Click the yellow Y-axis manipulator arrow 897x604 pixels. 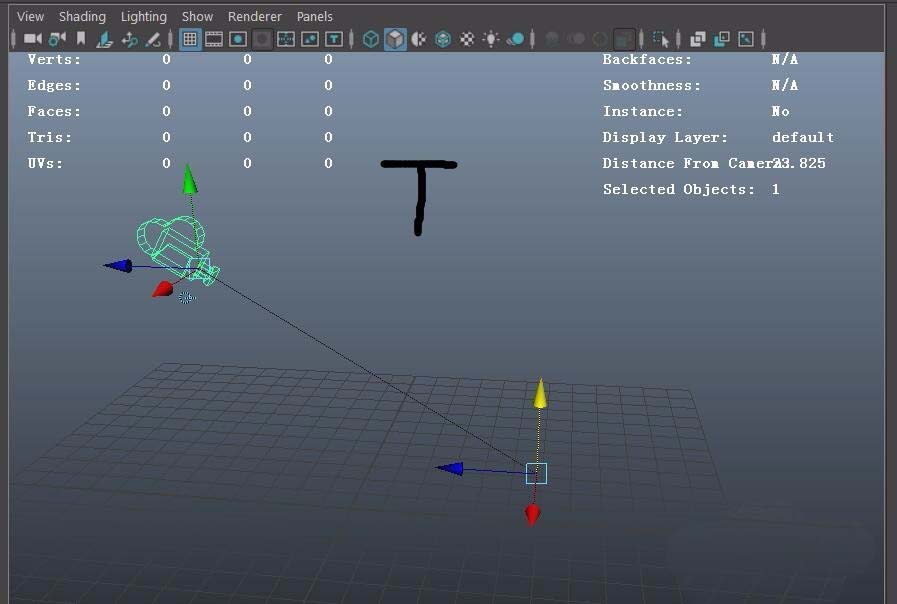pyautogui.click(x=540, y=394)
